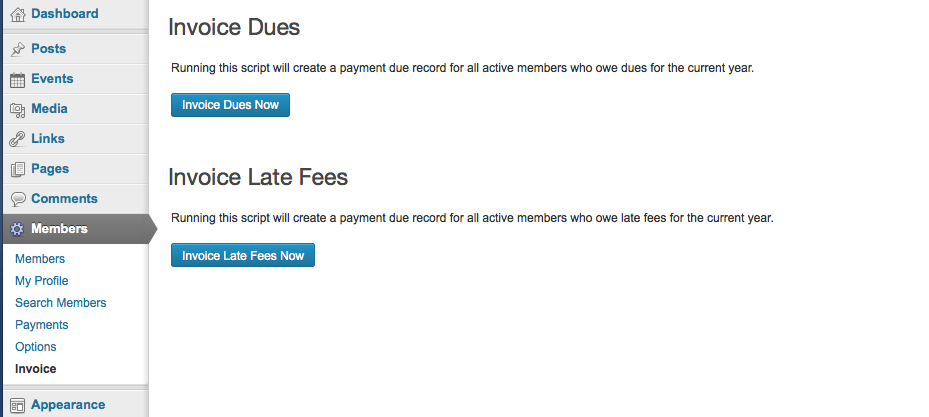Click the Links chain icon
Image resolution: width=929 pixels, height=417 pixels.
click(17, 139)
